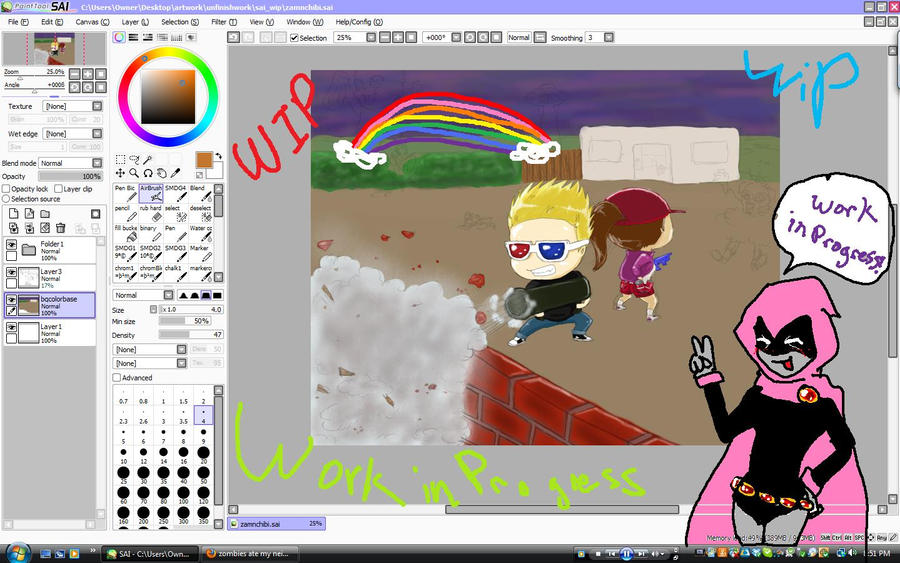Enable the Advanced brush settings checkbox
Image resolution: width=900 pixels, height=563 pixels.
coord(117,378)
